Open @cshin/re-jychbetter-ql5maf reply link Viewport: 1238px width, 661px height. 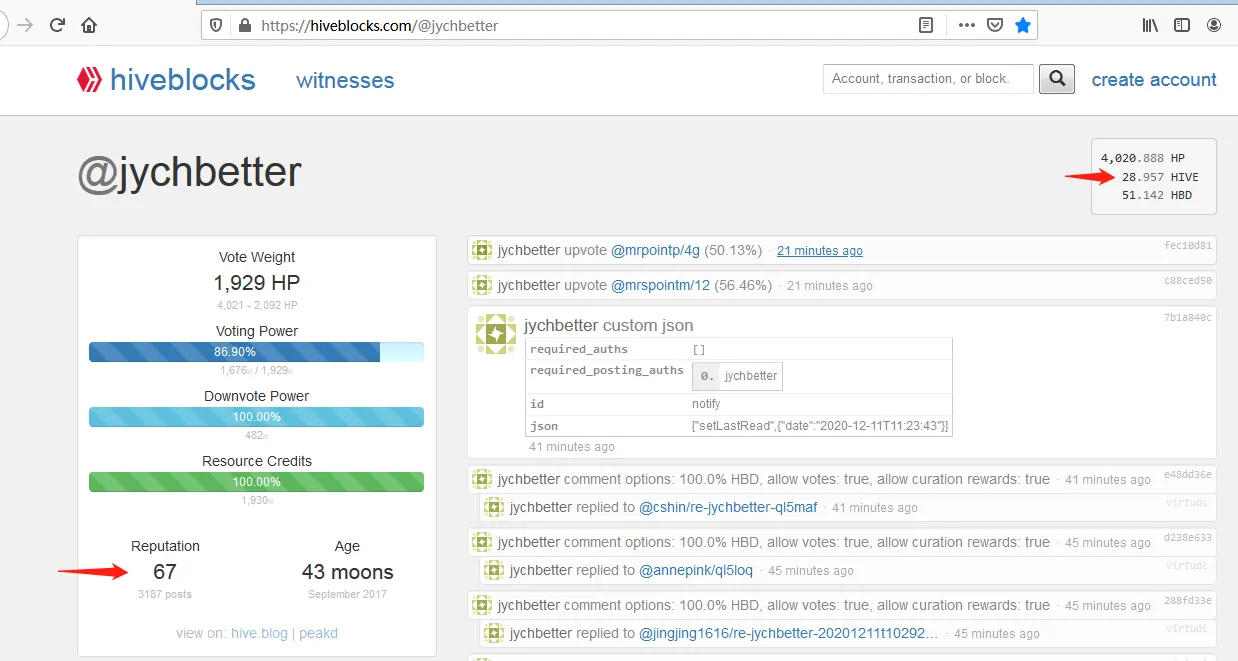[x=728, y=507]
